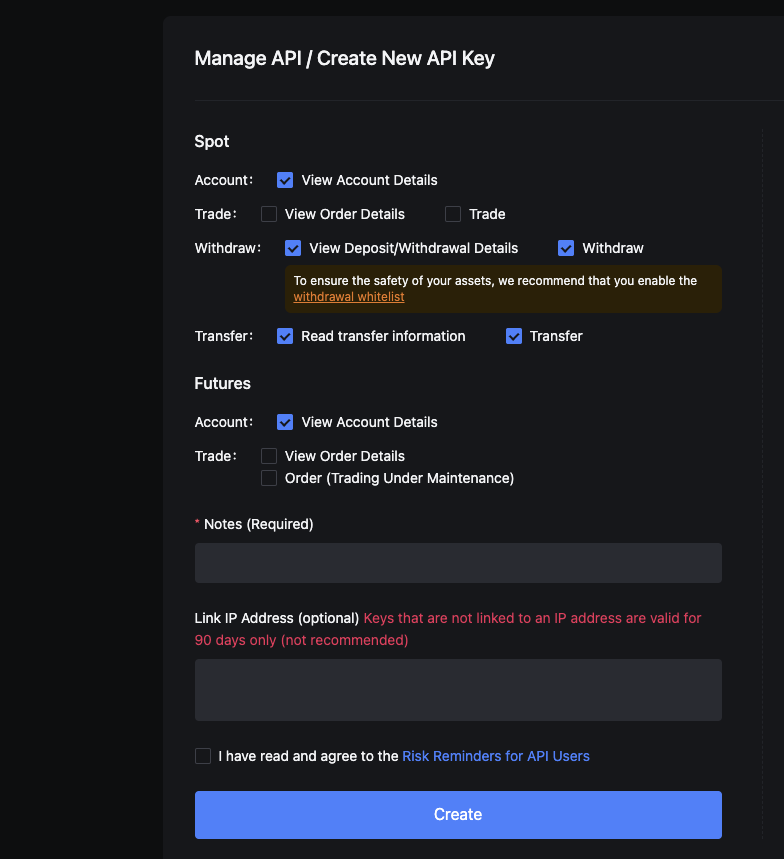Viewport: 784px width, 859px height.
Task: Open the withdrawal whitelist link
Action: click(349, 297)
